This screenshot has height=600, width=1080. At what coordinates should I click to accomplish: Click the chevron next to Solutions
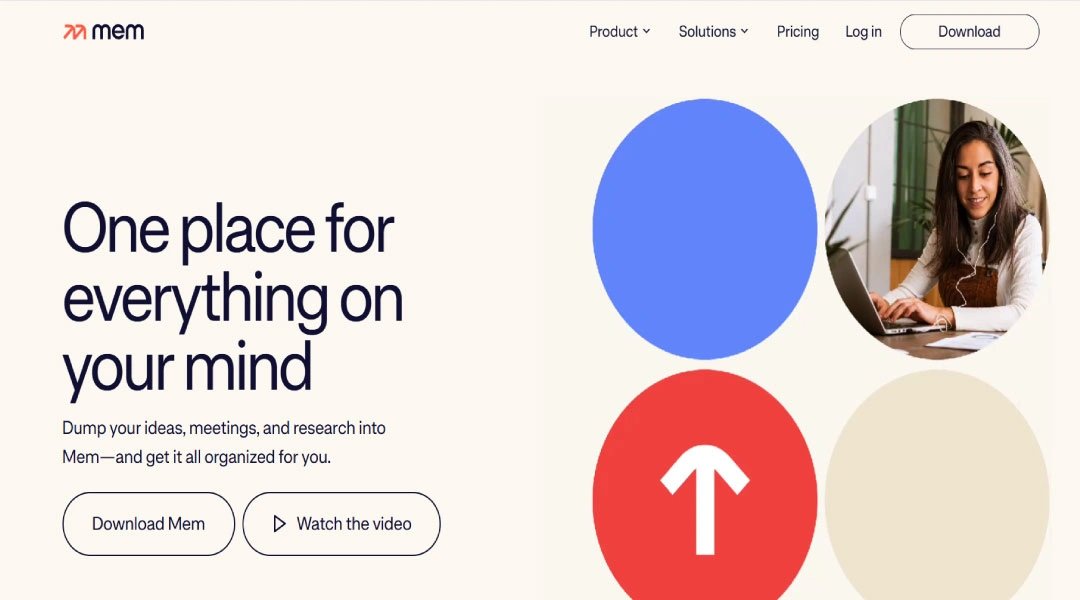(744, 32)
